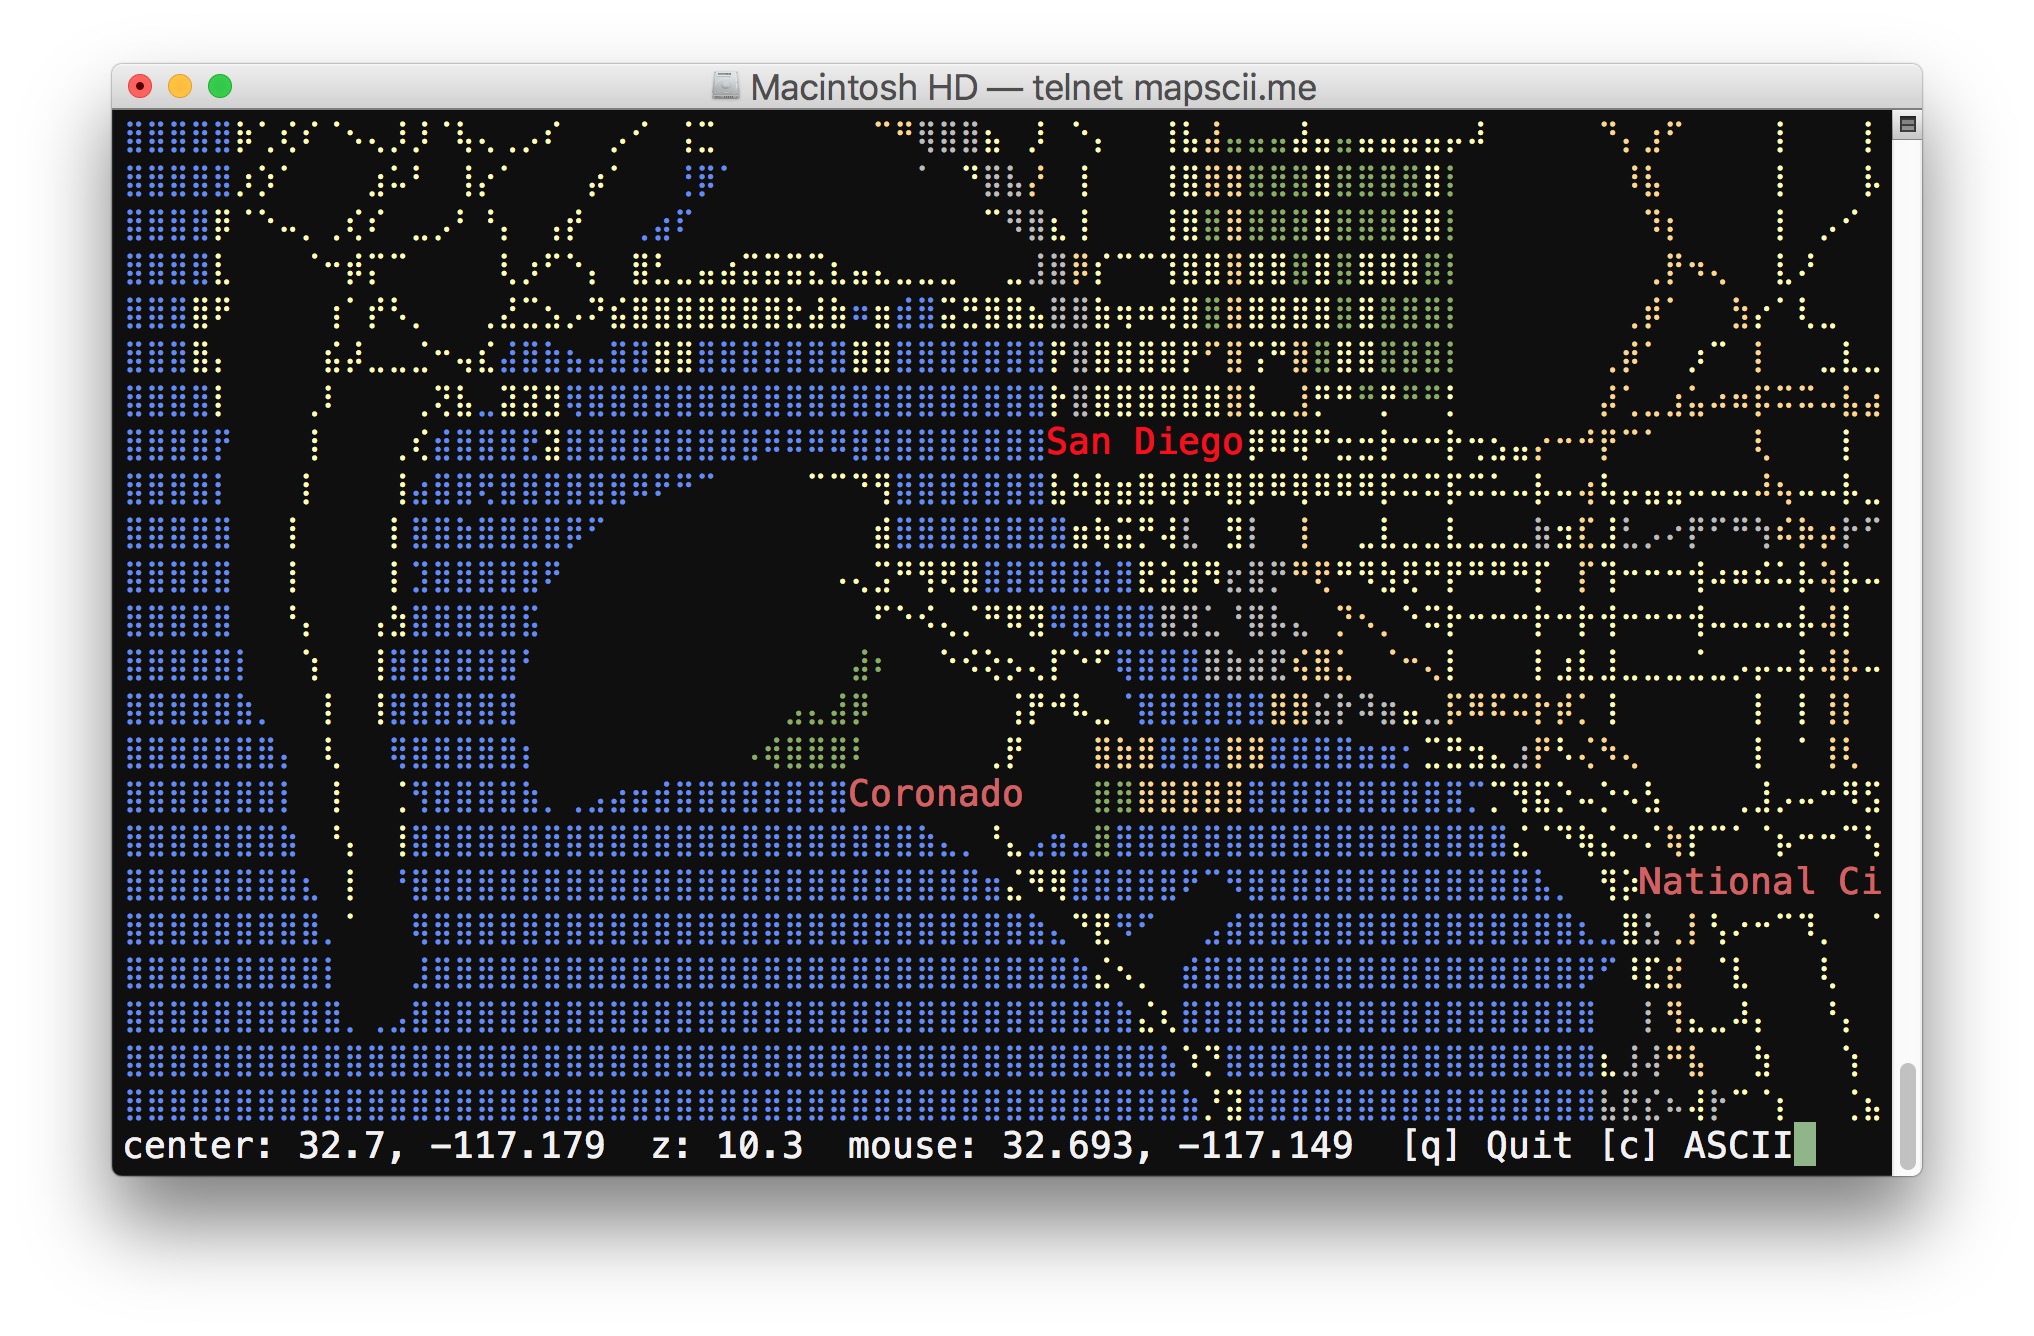Click the San Diego map label

(1144, 441)
